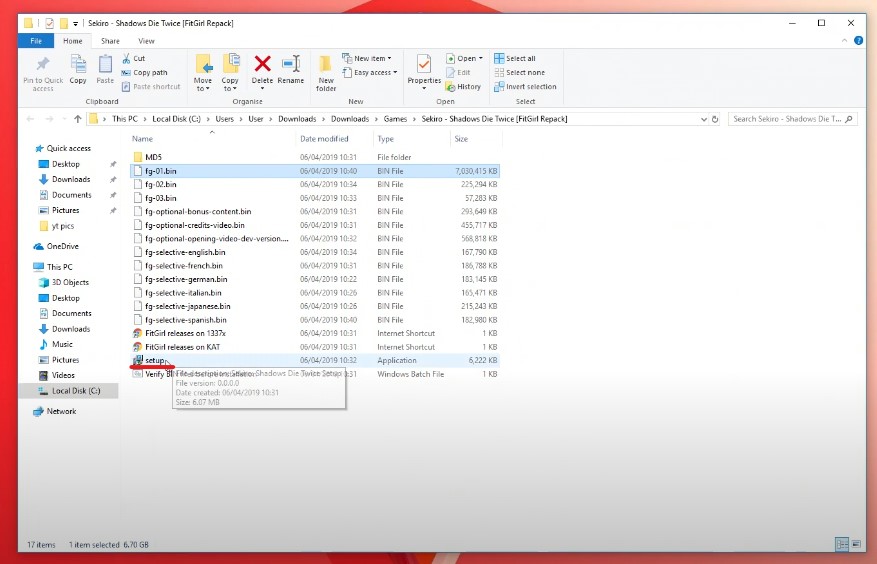Select fg-selective-japanese.bin file
877x564 pixels.
(315, 306)
